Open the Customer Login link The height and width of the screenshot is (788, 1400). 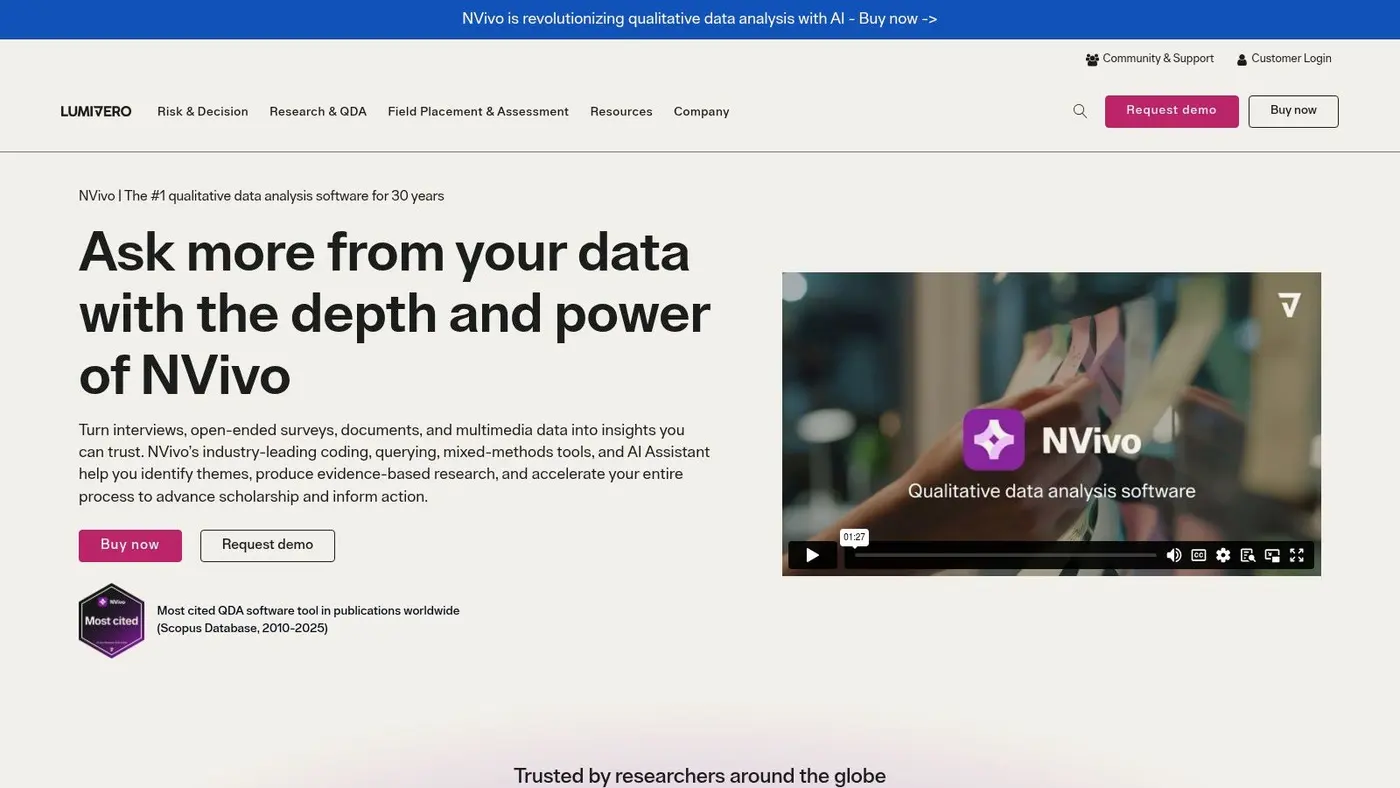click(1291, 59)
